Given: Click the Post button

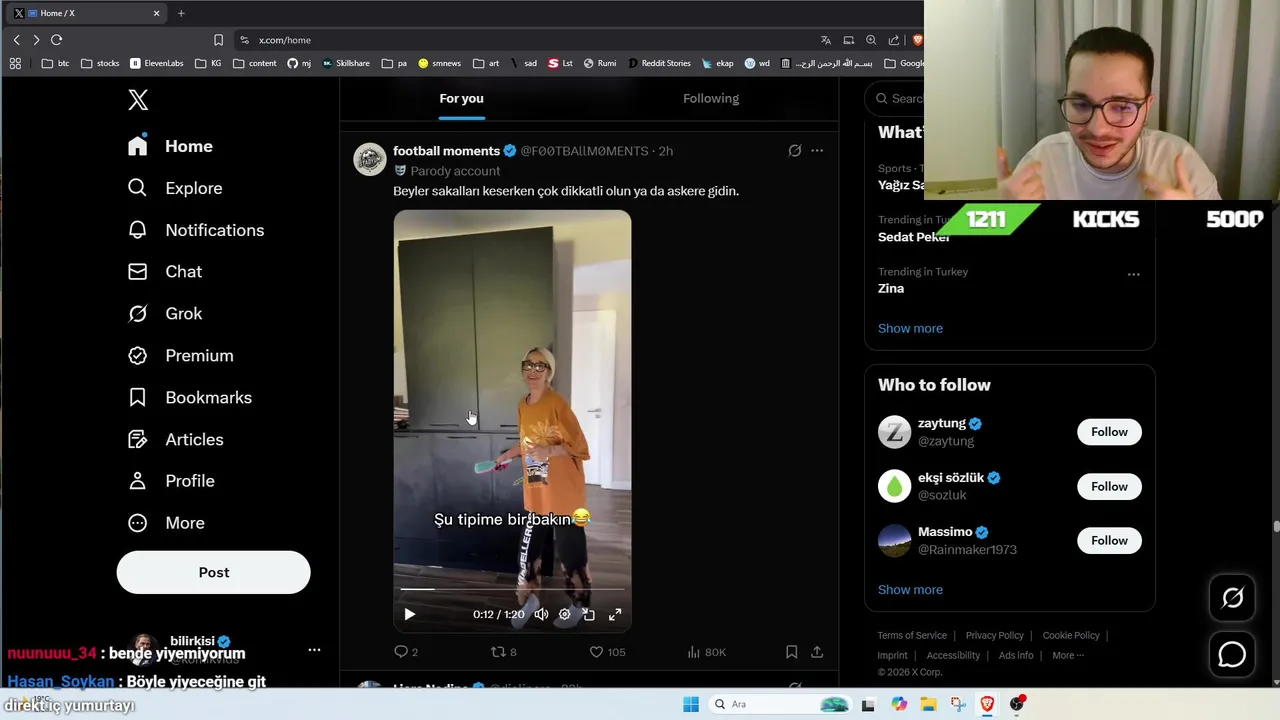Looking at the screenshot, I should point(213,572).
